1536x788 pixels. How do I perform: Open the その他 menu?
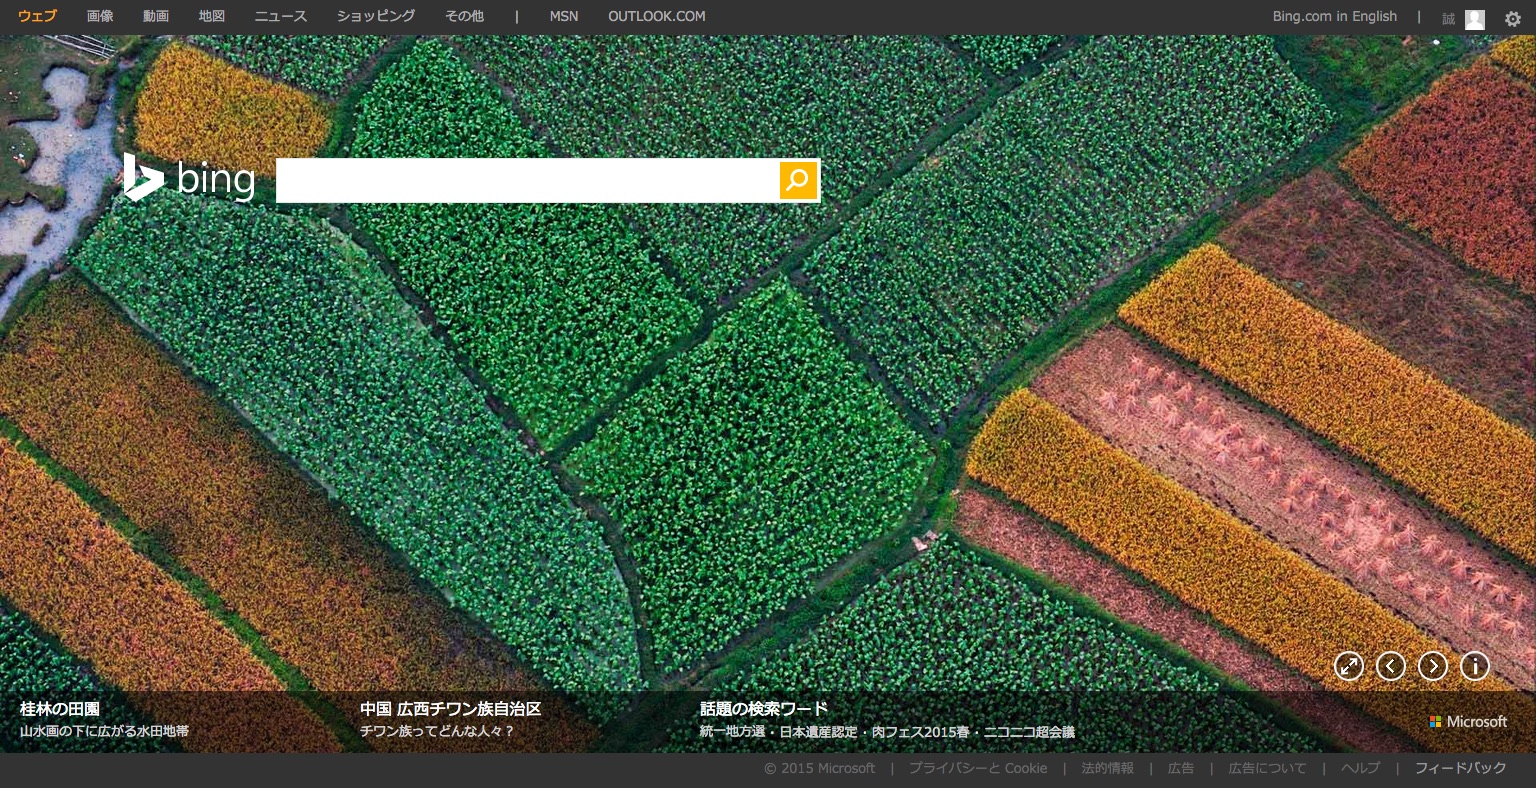tap(464, 16)
